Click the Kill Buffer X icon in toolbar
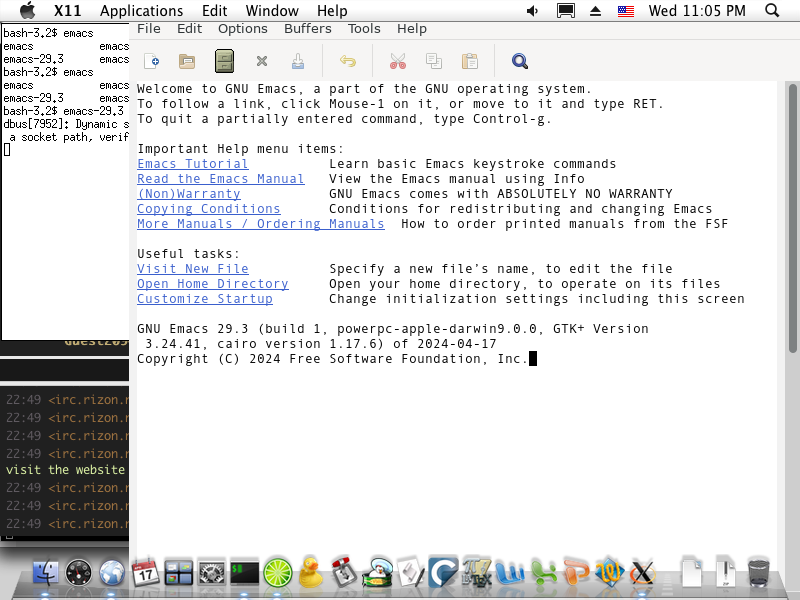This screenshot has width=800, height=600. [262, 61]
